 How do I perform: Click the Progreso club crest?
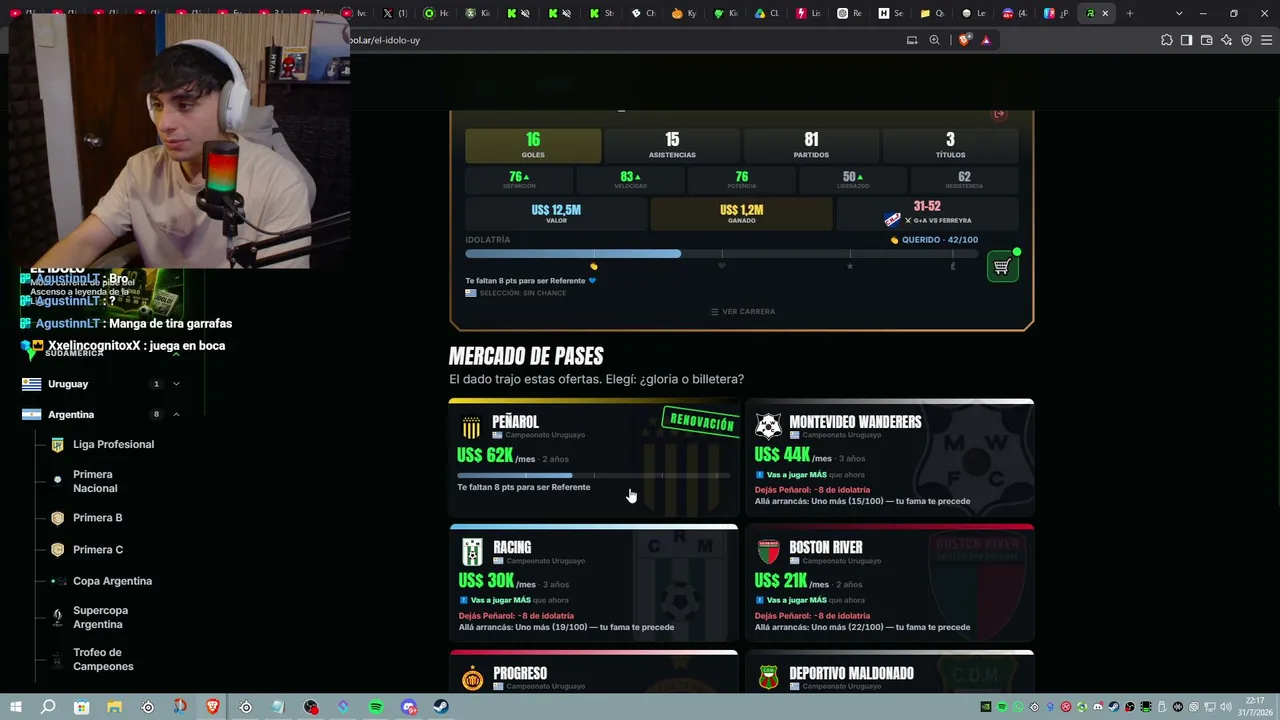pos(472,679)
